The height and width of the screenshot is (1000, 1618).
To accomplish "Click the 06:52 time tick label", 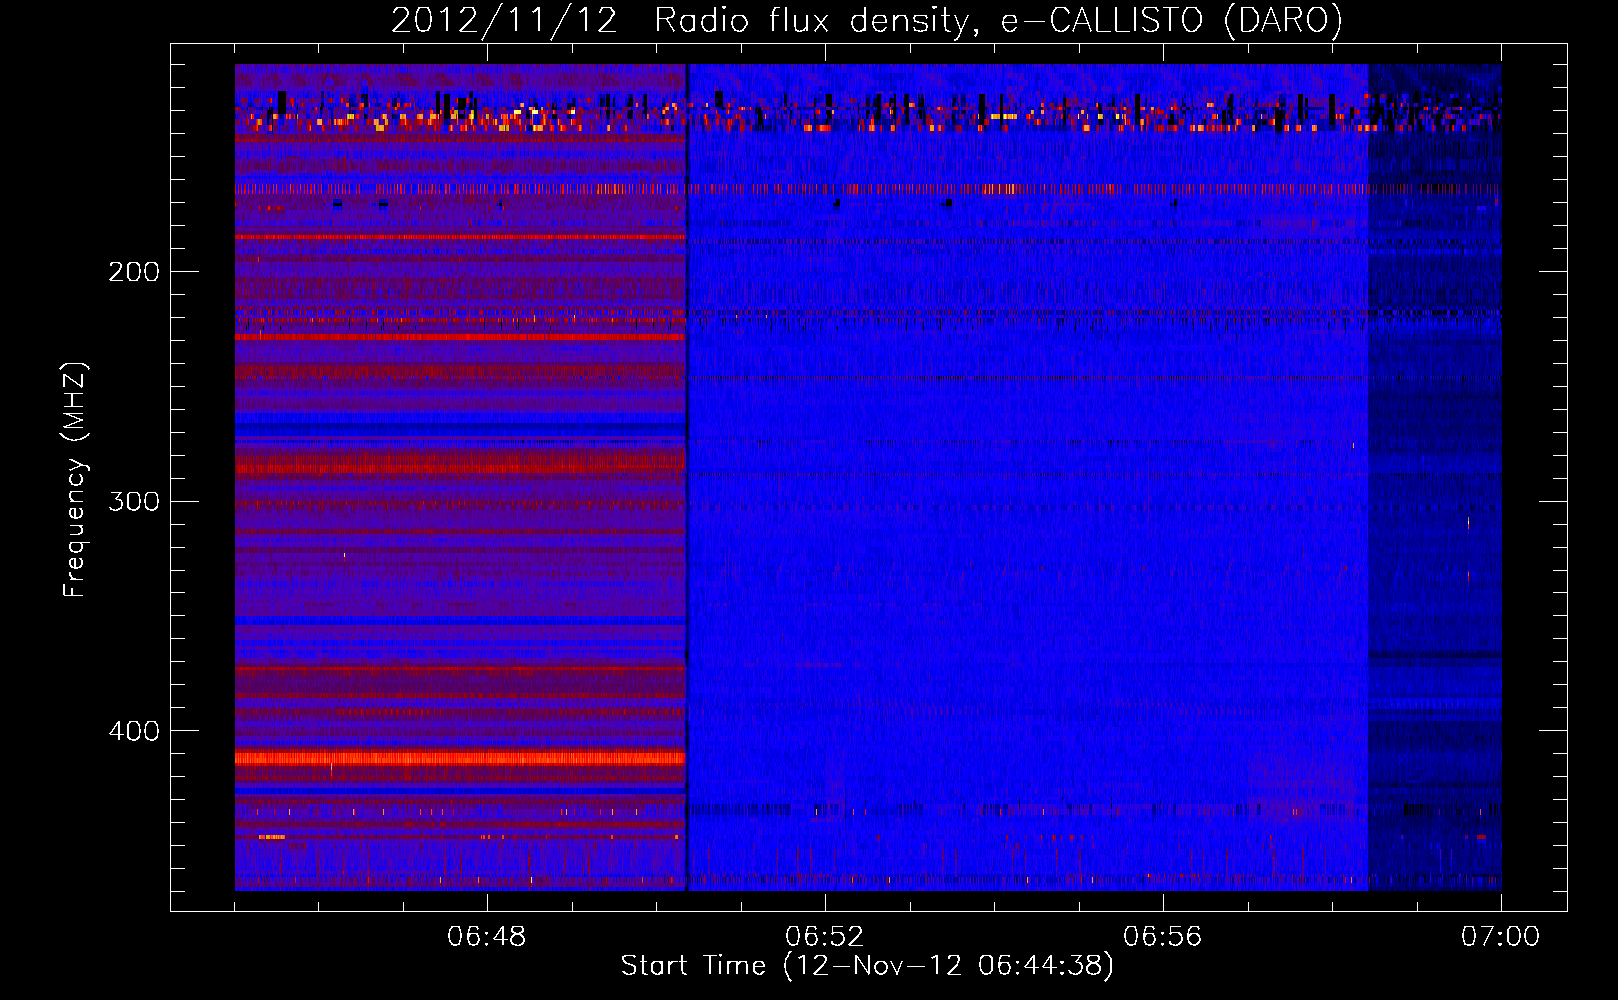I will pyautogui.click(x=825, y=937).
